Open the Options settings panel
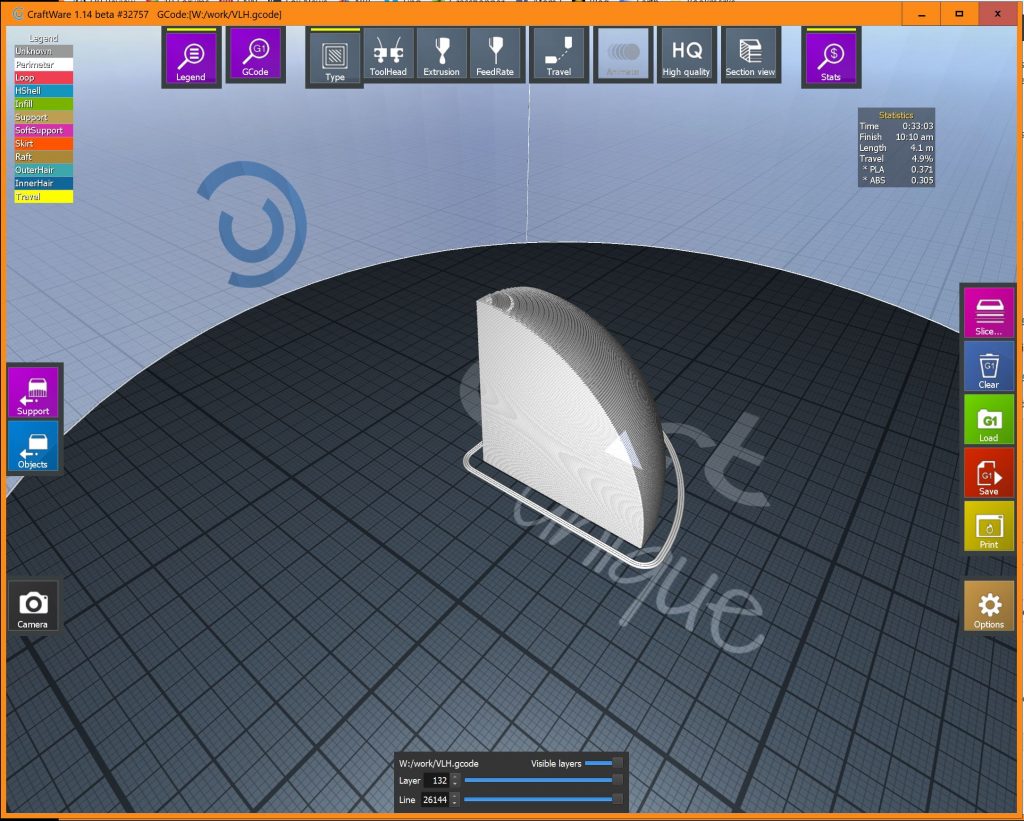The image size is (1024, 821). 988,608
